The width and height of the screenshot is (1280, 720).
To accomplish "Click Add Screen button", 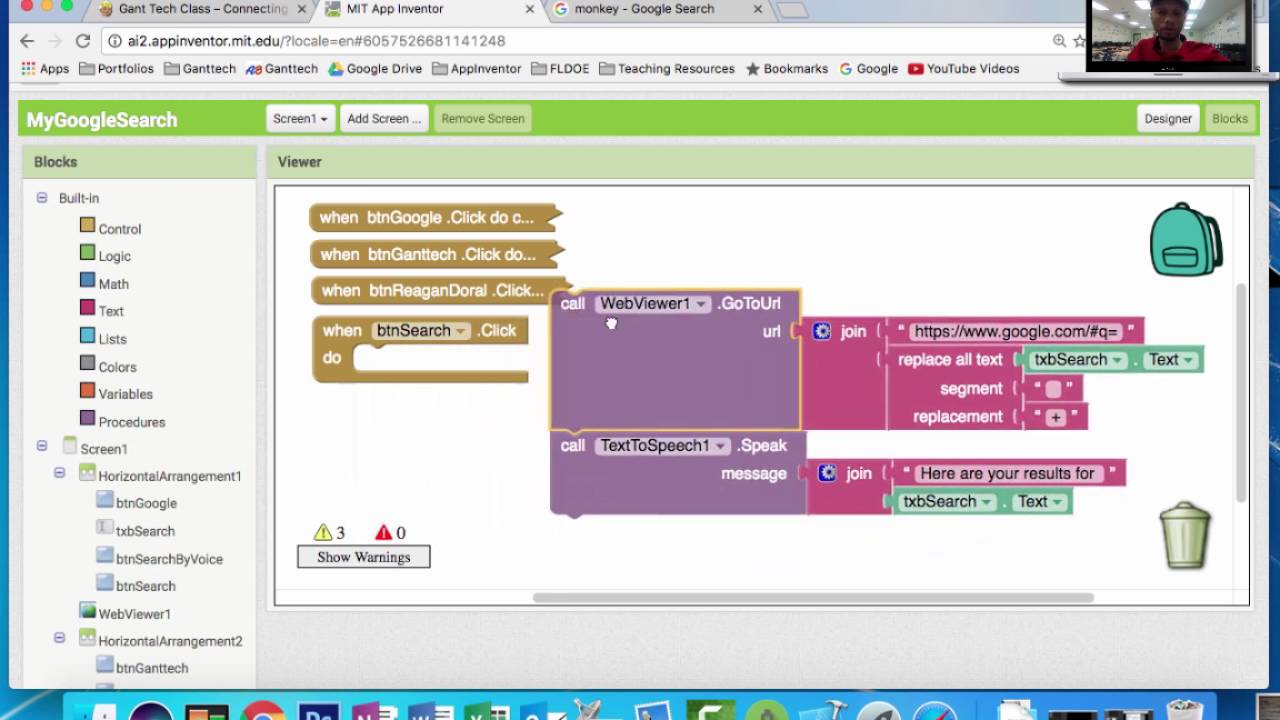I will coord(384,118).
